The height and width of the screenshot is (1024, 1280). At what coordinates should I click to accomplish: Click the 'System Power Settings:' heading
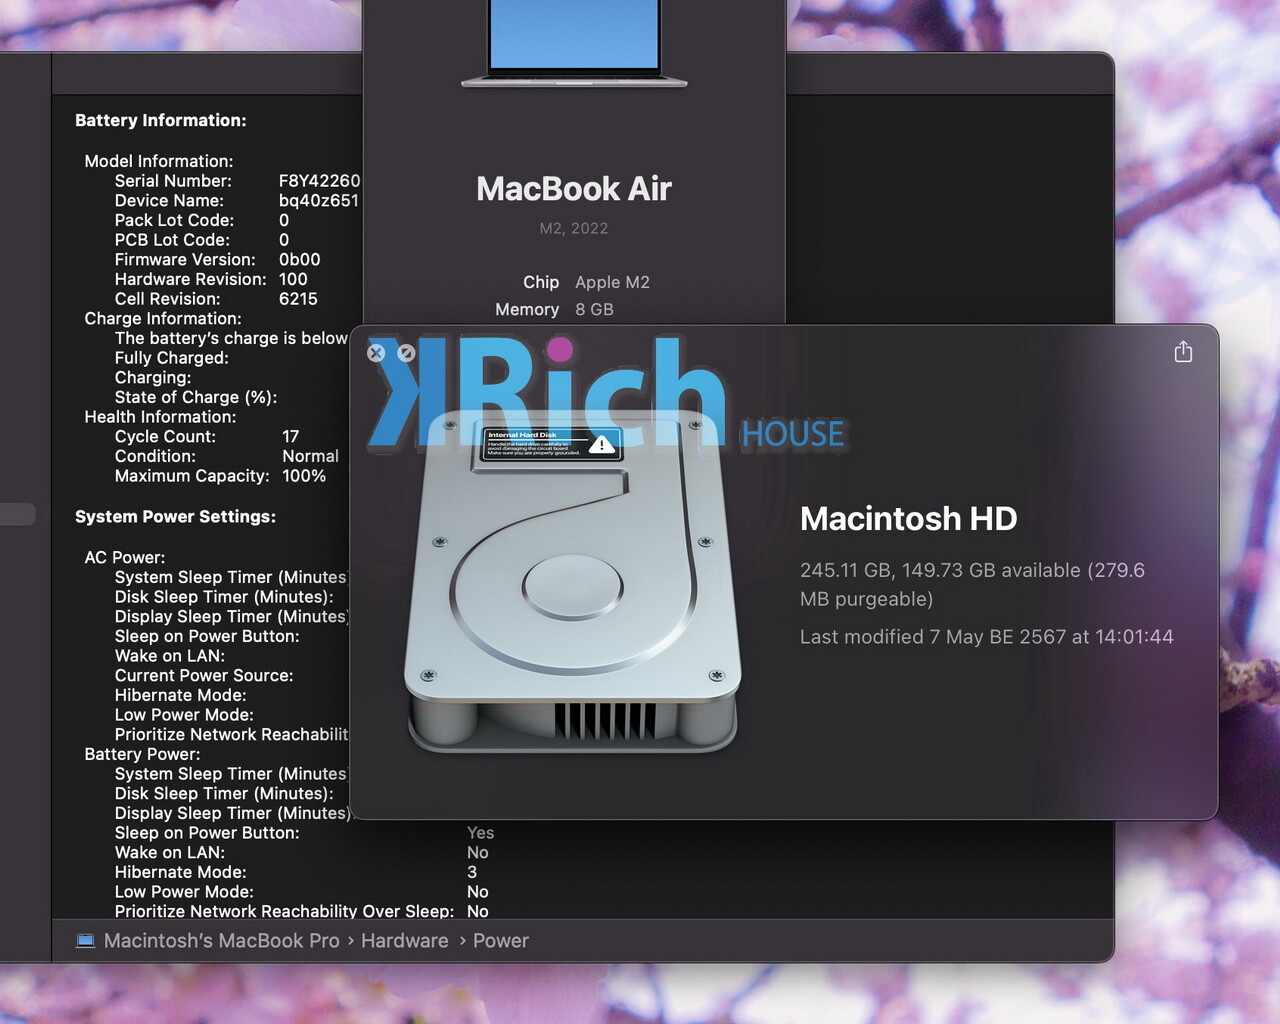(x=175, y=517)
